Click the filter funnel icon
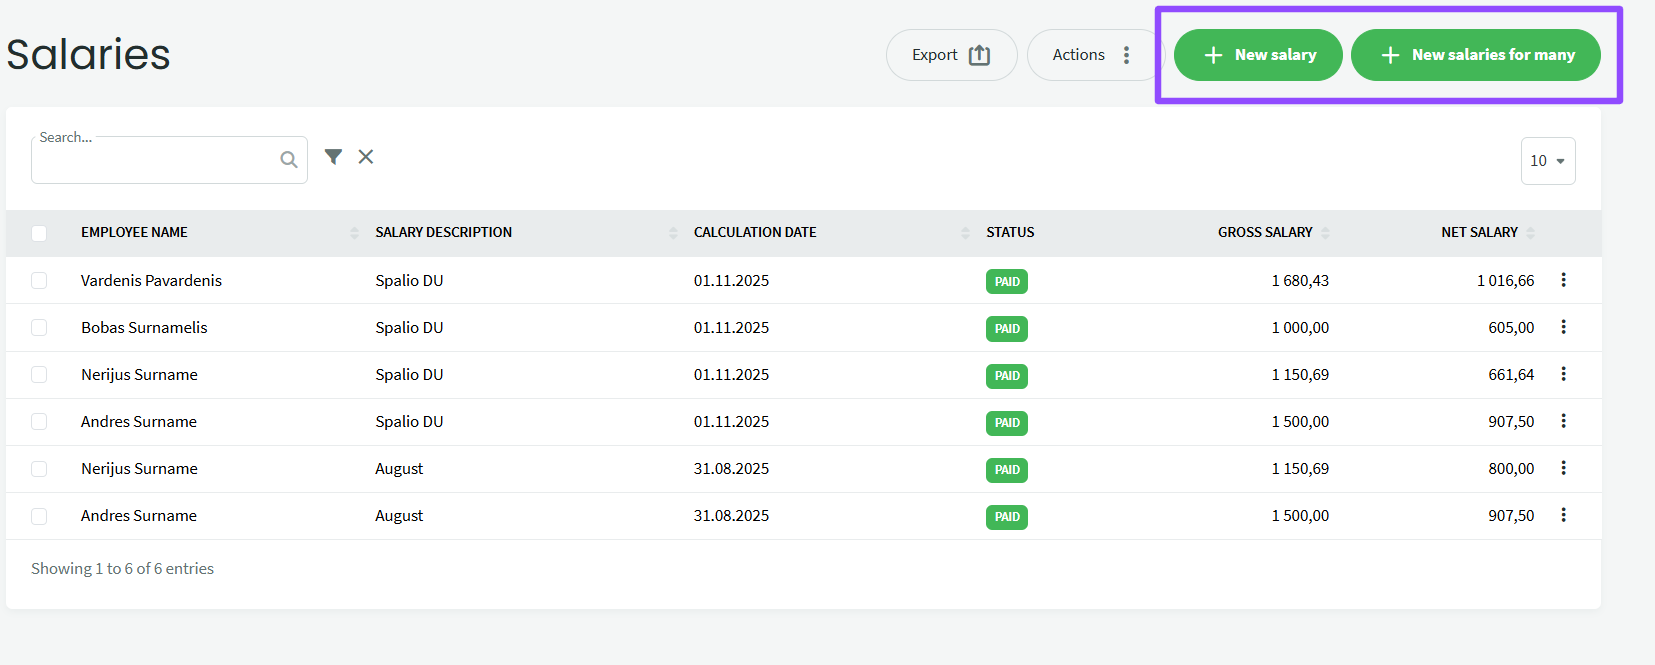Image resolution: width=1655 pixels, height=665 pixels. (333, 157)
